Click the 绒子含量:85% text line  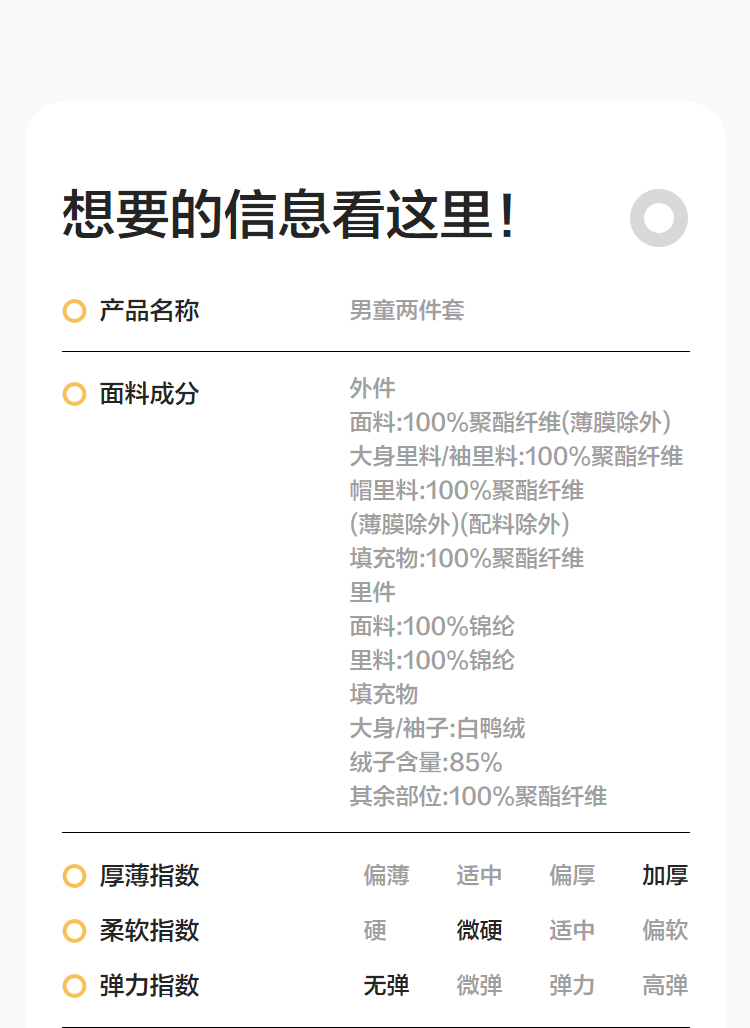click(426, 763)
